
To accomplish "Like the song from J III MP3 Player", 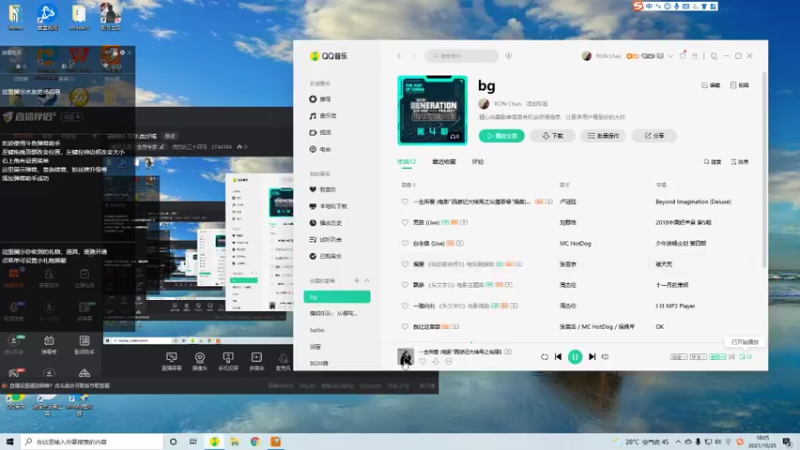I will (x=405, y=306).
